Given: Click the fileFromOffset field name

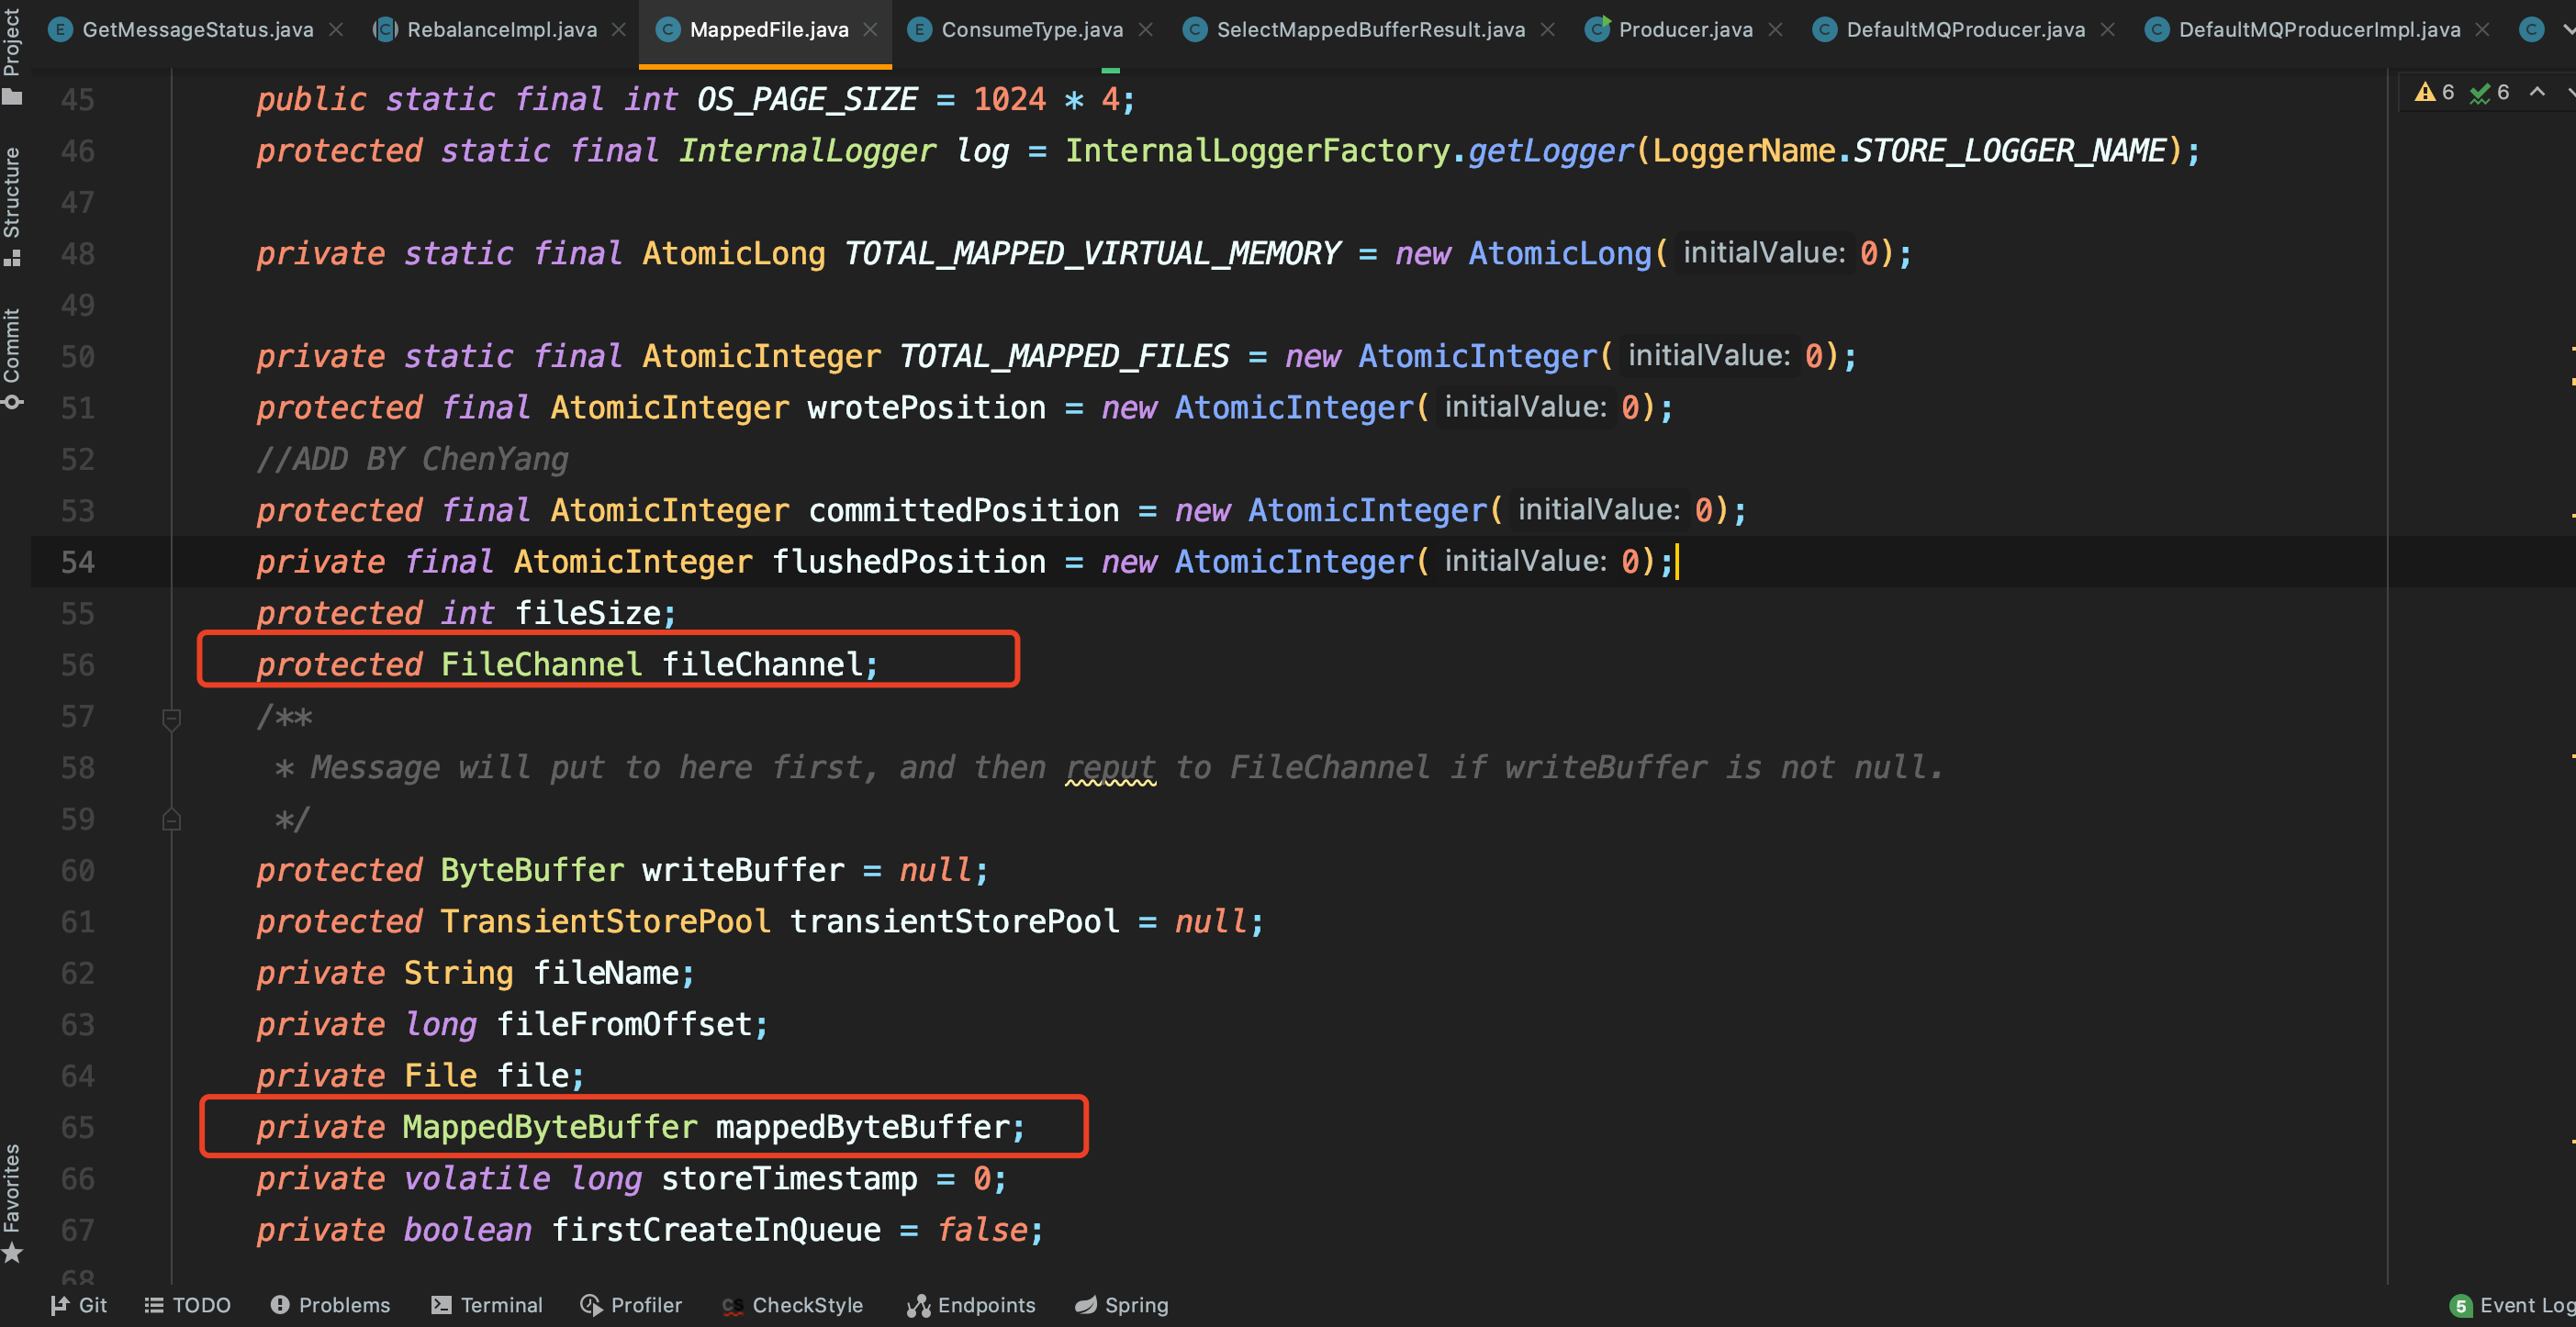Looking at the screenshot, I should [624, 1024].
